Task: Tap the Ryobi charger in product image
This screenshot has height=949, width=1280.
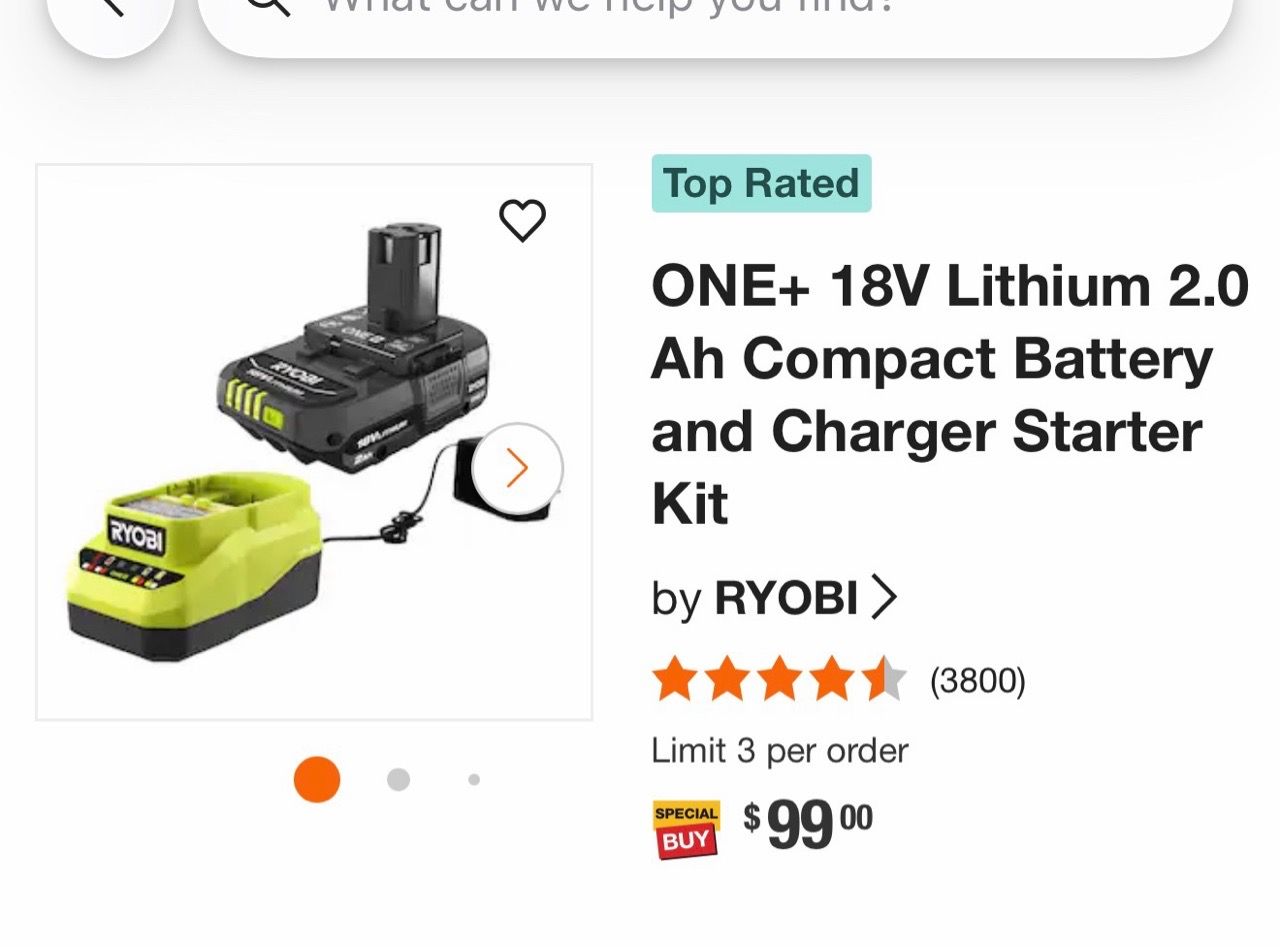Action: pyautogui.click(x=193, y=565)
